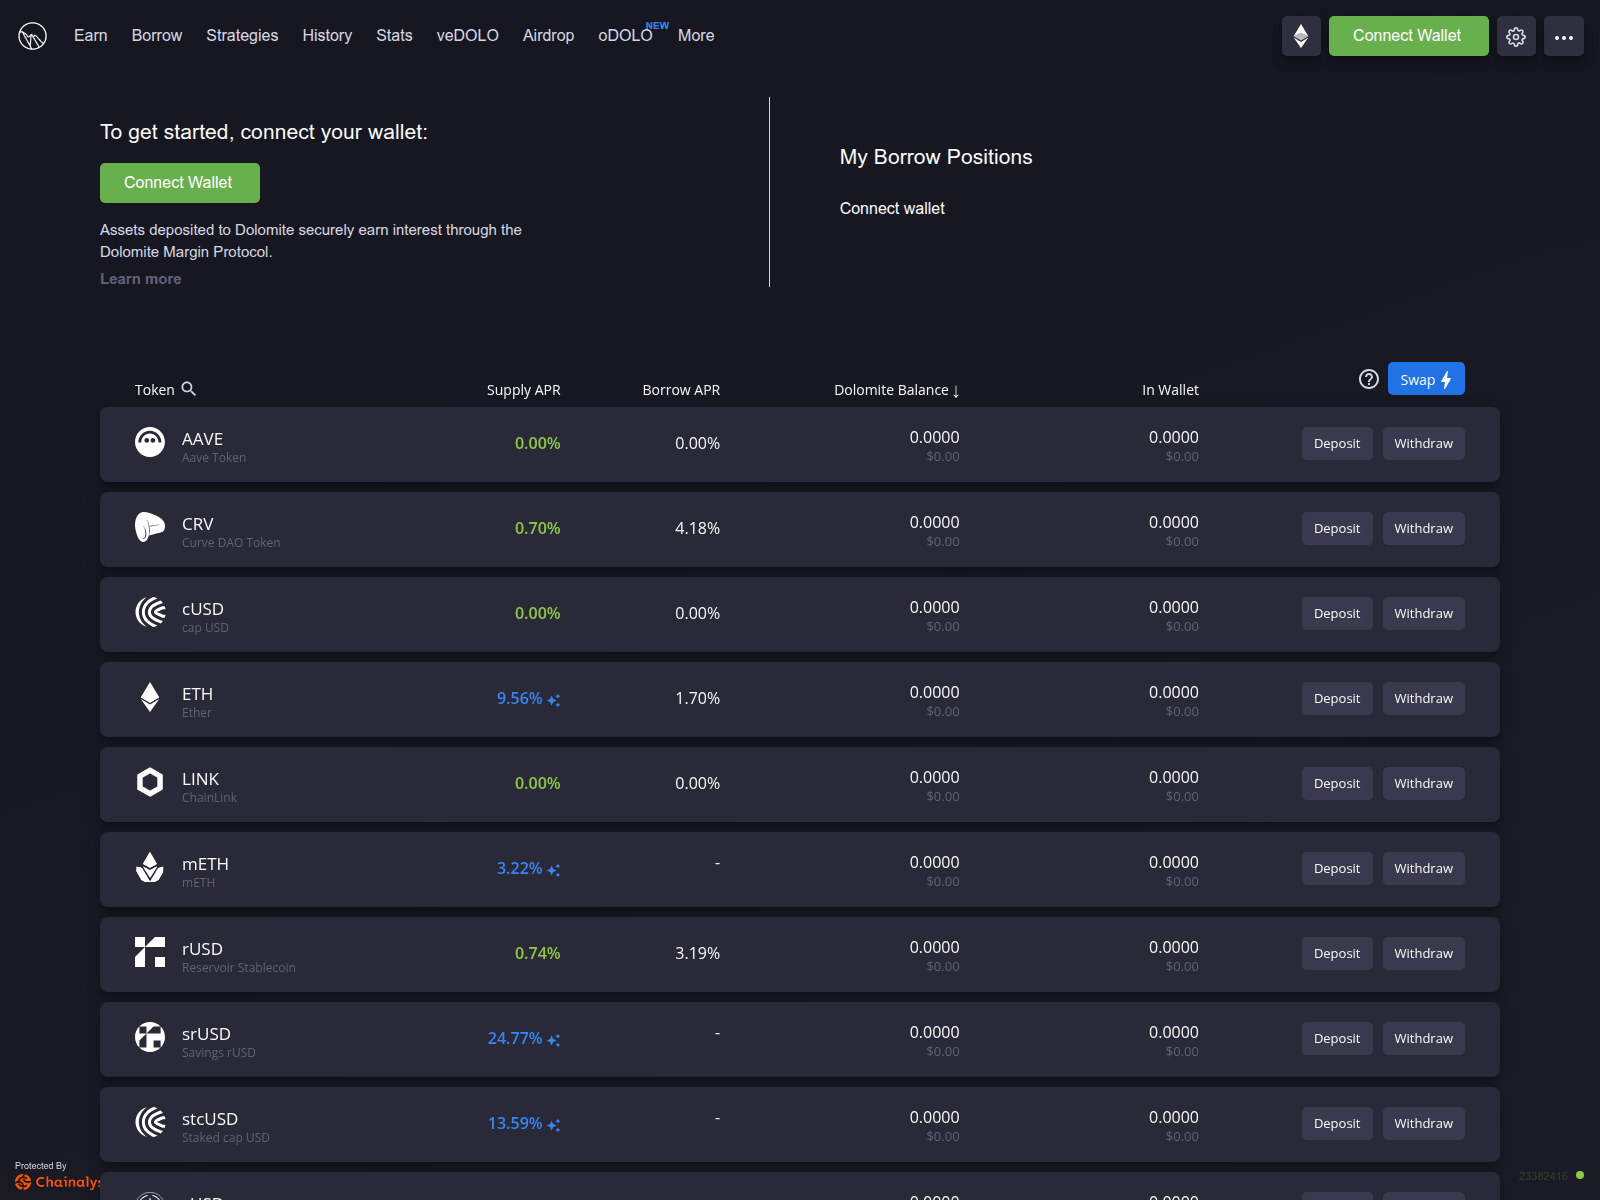Click the ETH token icon

pos(150,697)
